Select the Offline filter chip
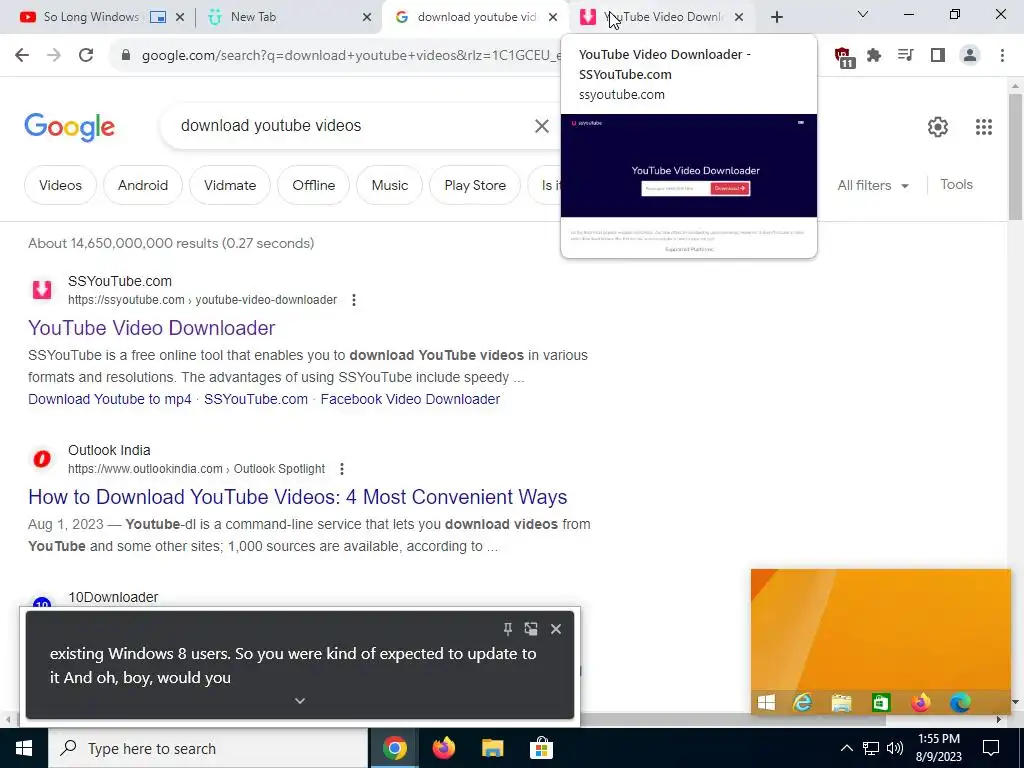Image resolution: width=1024 pixels, height=768 pixels. pos(313,185)
